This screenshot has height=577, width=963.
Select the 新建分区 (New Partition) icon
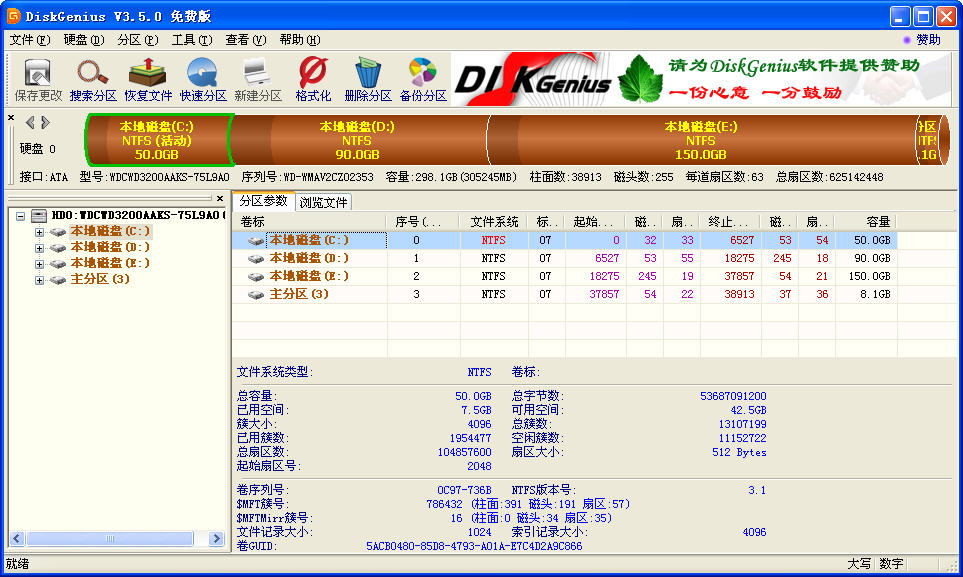256,80
